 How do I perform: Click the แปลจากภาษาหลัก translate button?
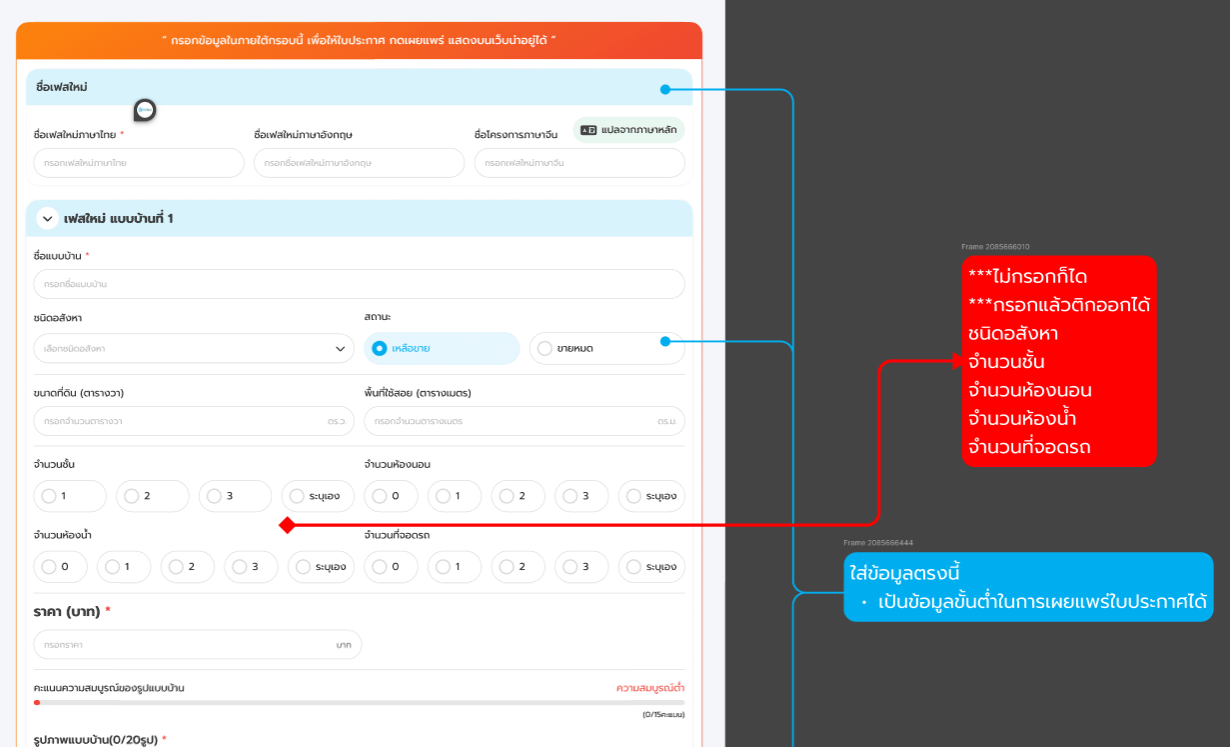629,130
